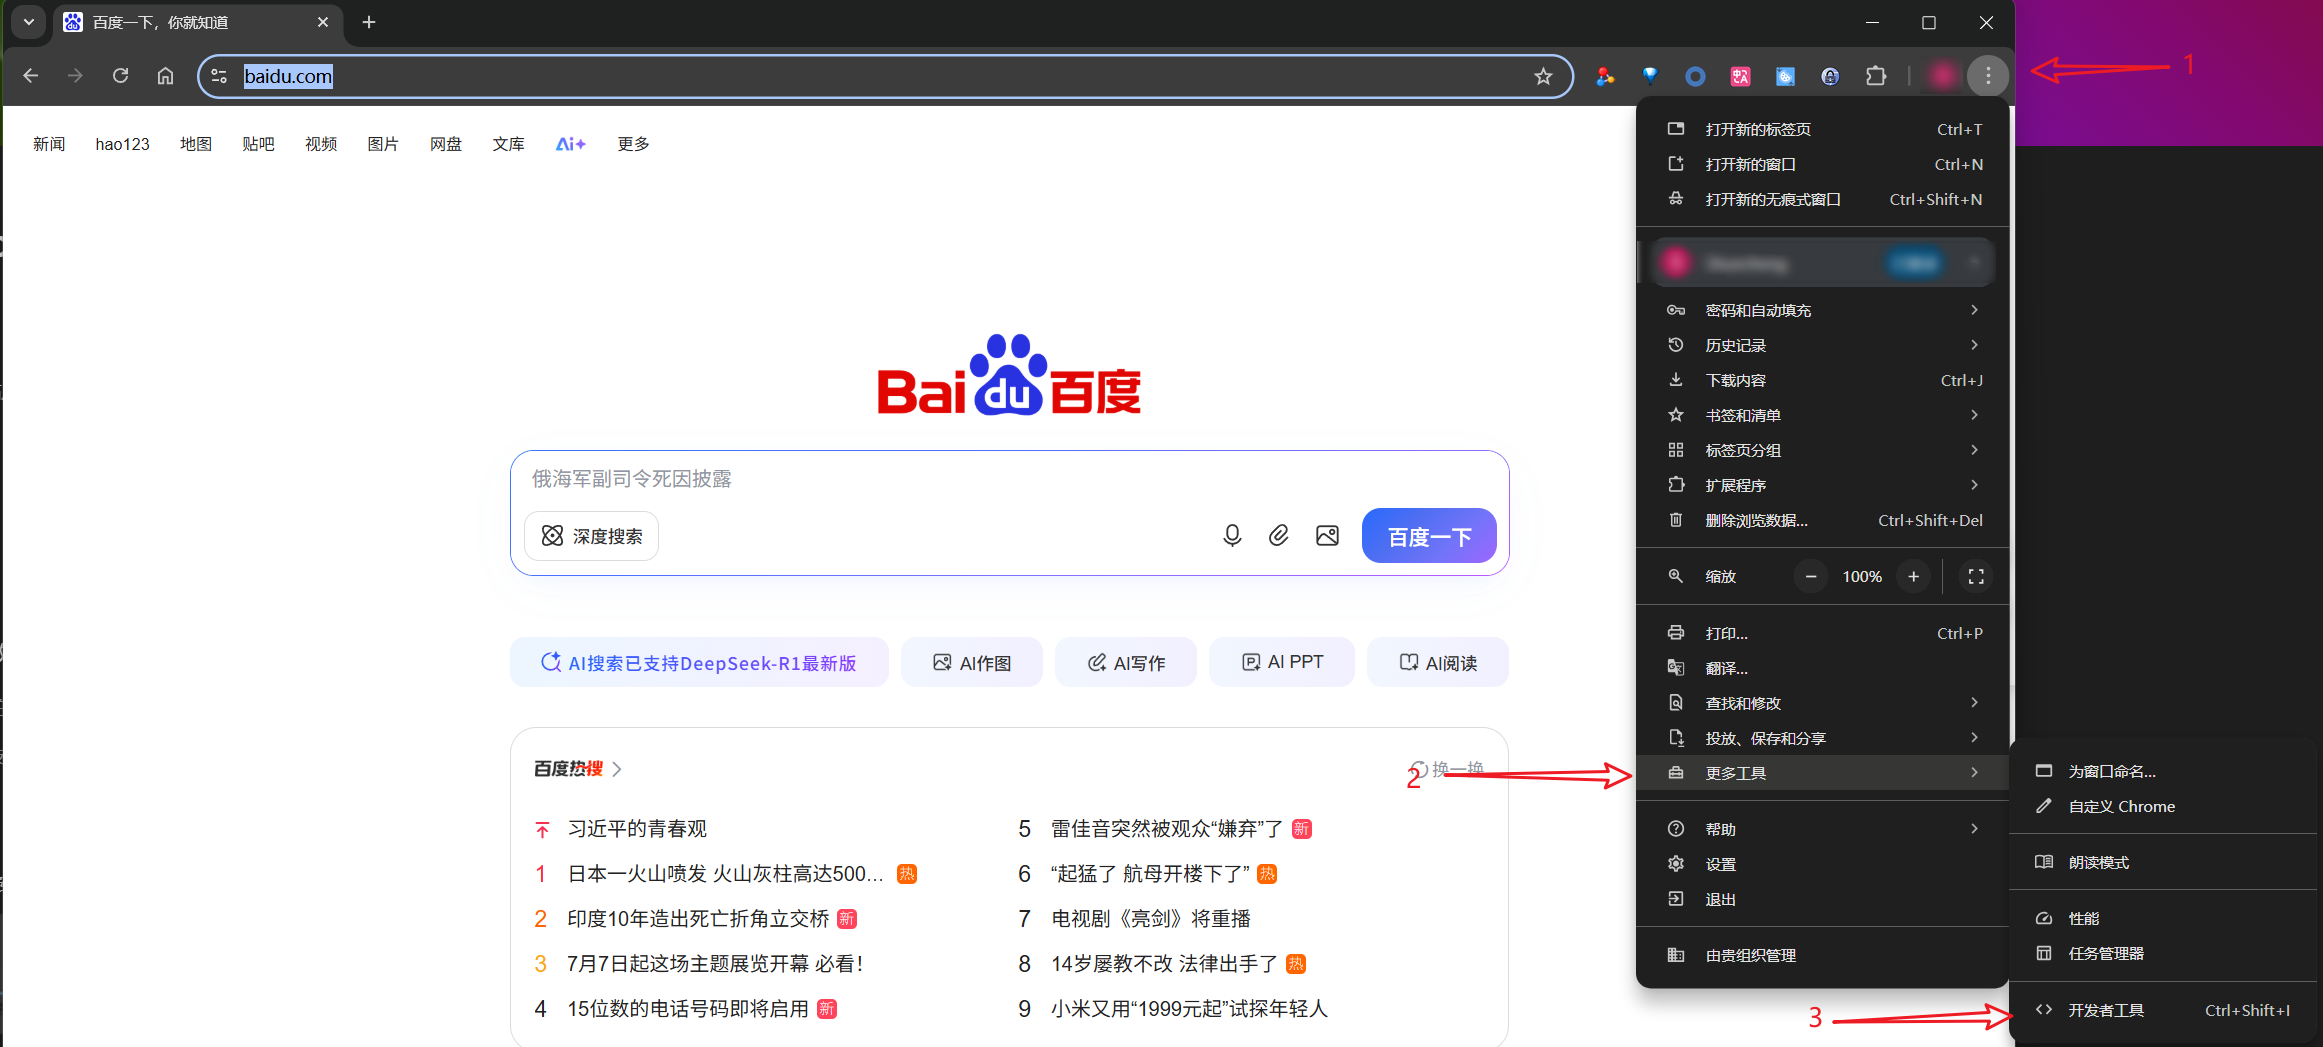This screenshot has width=2323, height=1047.
Task: Open the hao123 link
Action: tap(122, 144)
